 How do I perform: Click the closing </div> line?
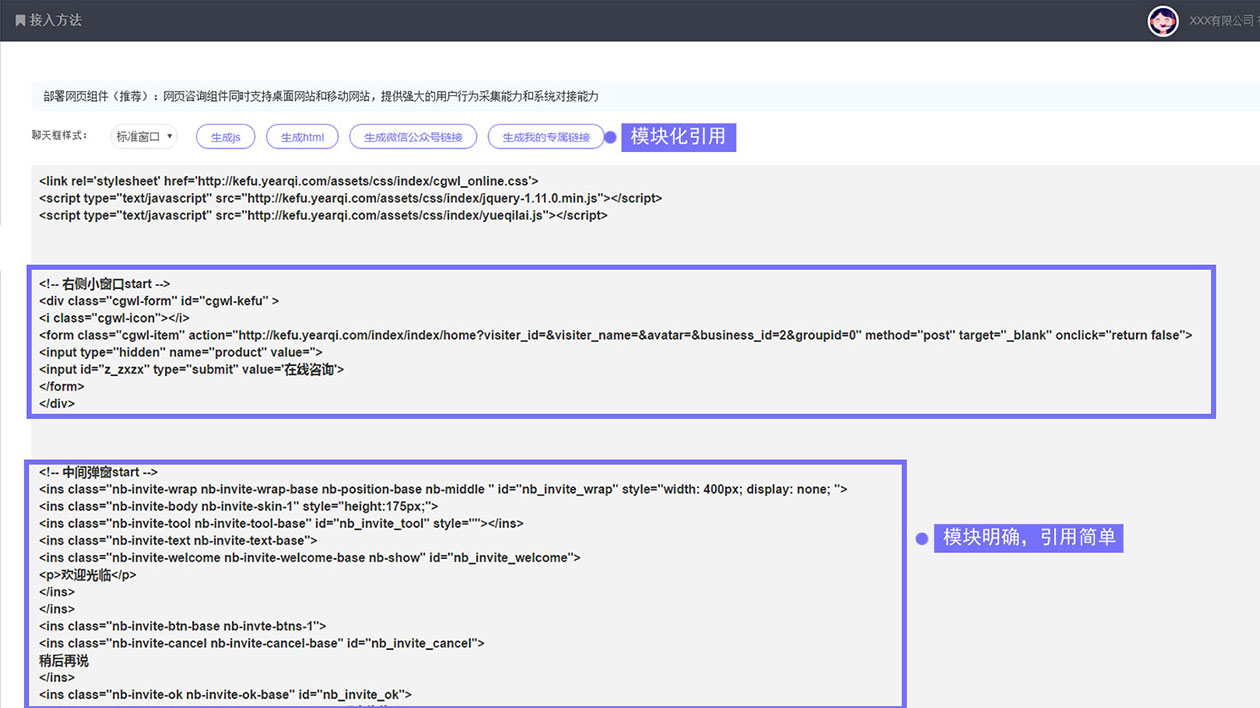coord(57,403)
